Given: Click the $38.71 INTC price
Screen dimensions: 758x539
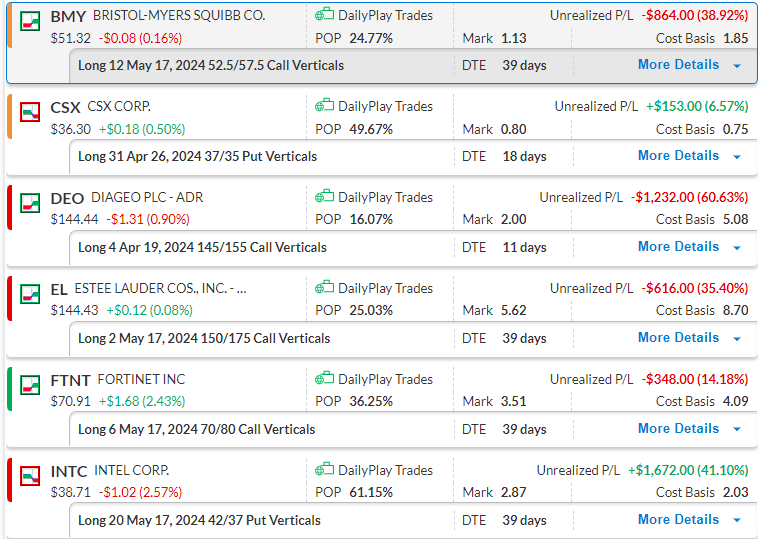Looking at the screenshot, I should pyautogui.click(x=71, y=492).
